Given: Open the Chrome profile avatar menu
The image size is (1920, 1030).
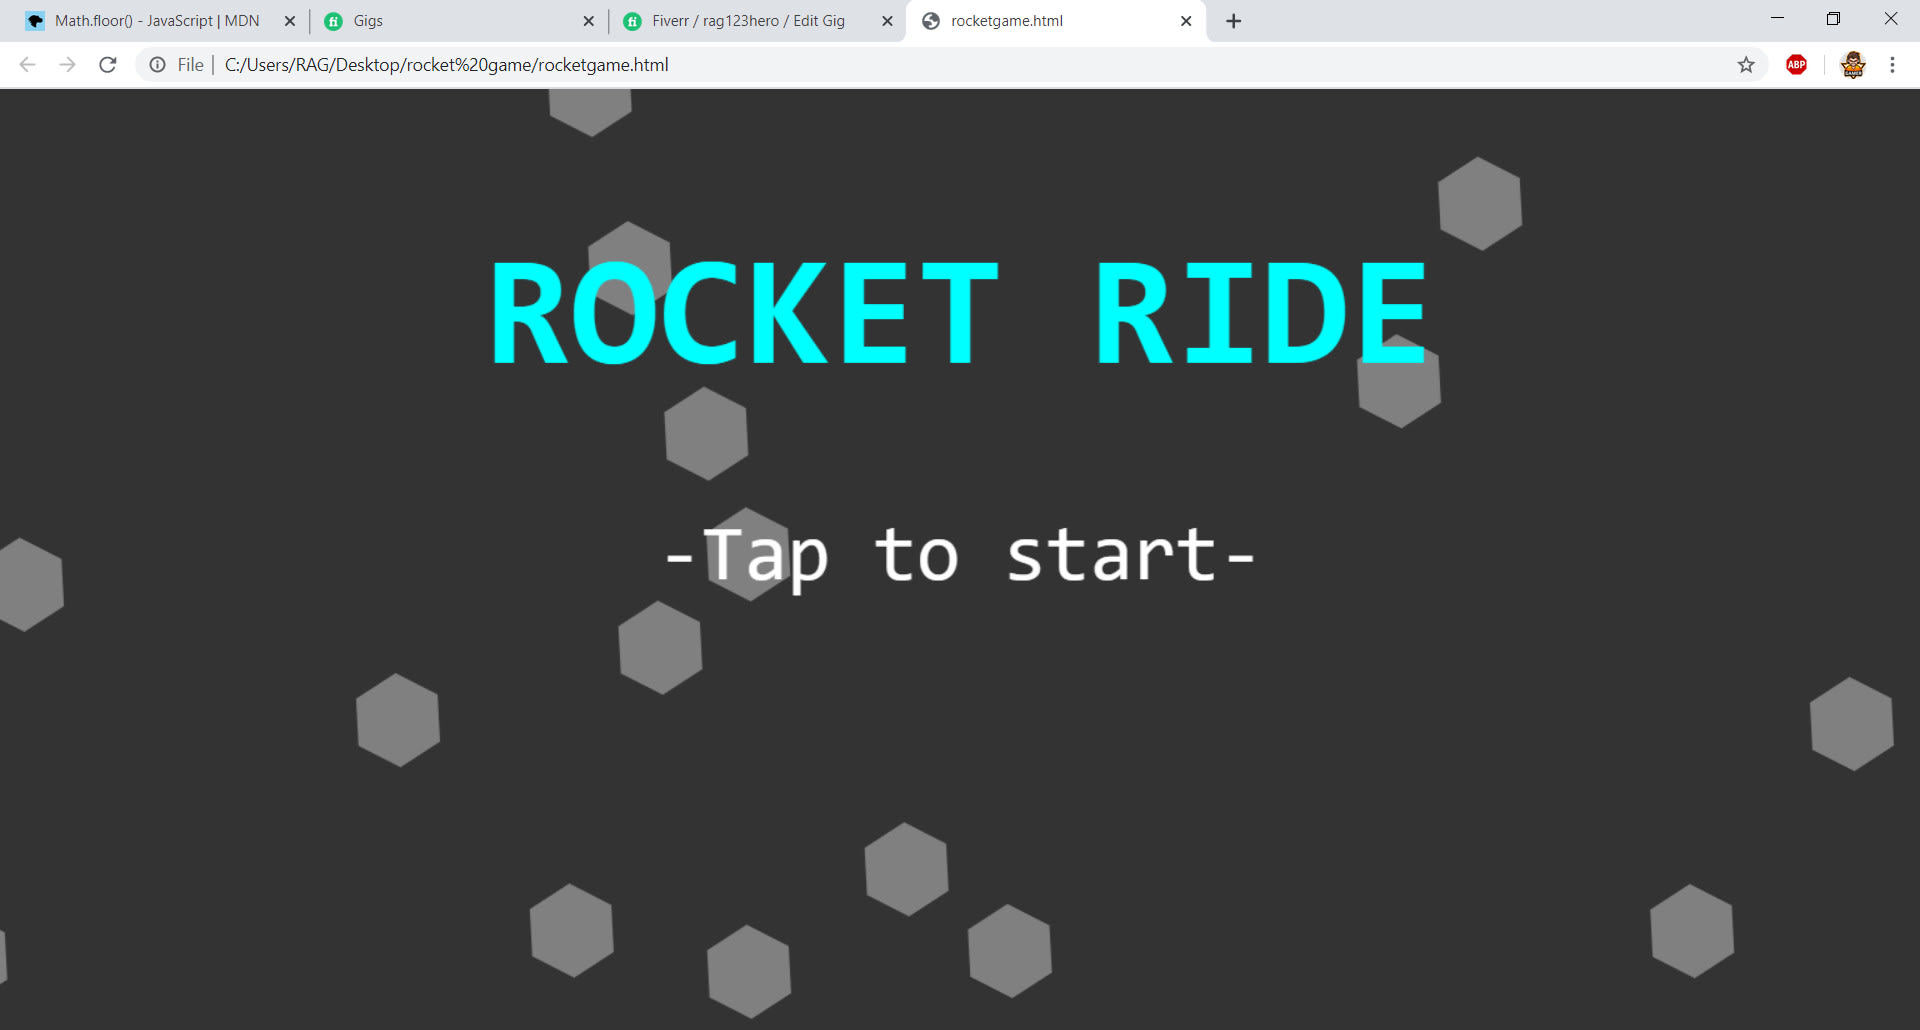Looking at the screenshot, I should pyautogui.click(x=1853, y=65).
